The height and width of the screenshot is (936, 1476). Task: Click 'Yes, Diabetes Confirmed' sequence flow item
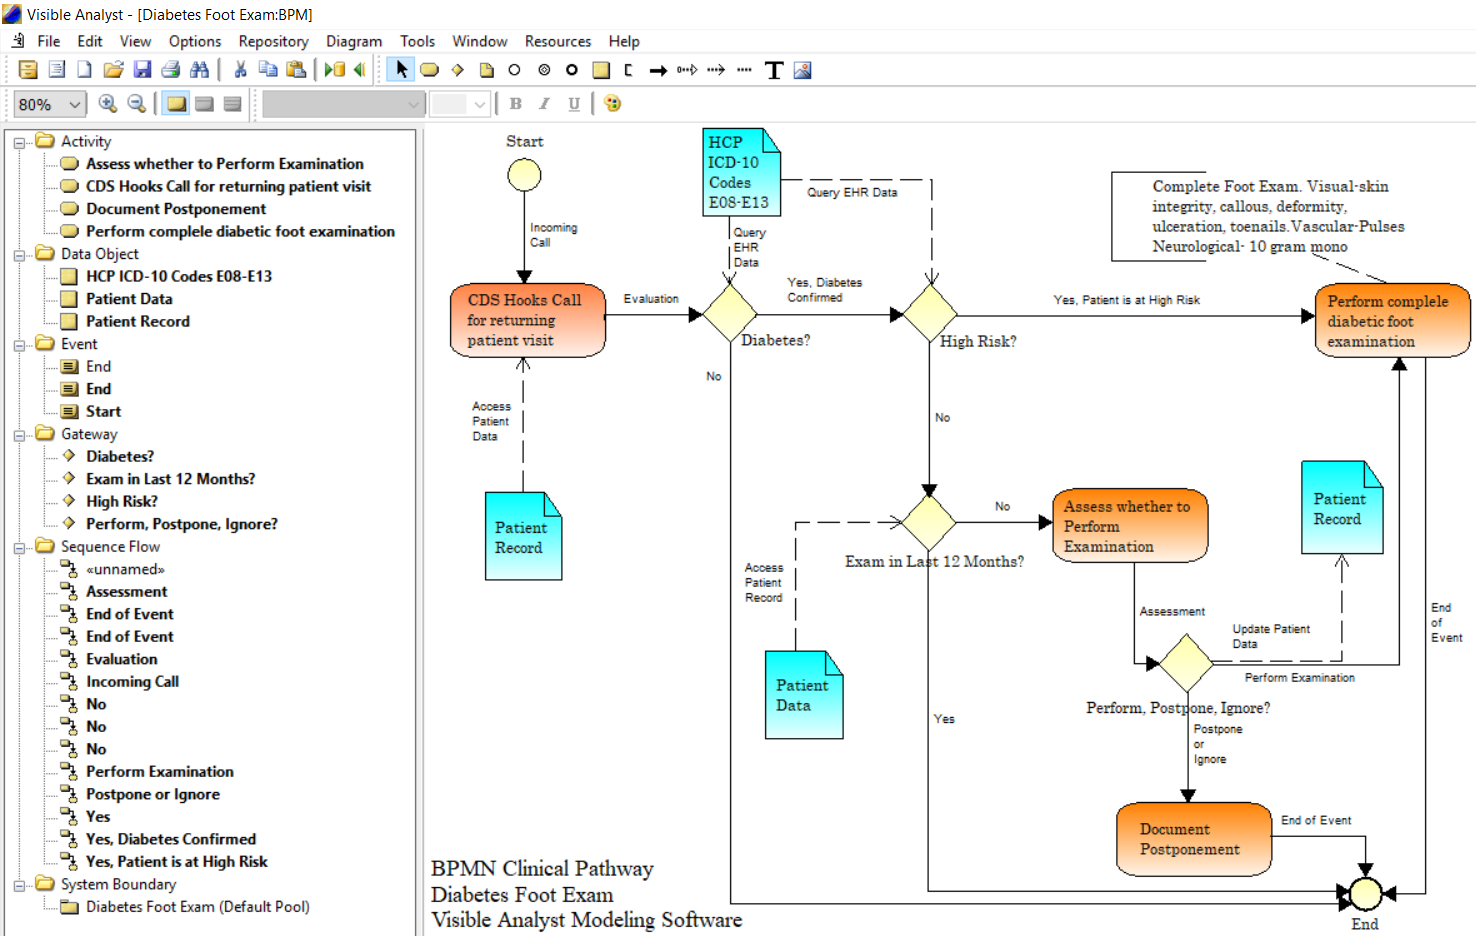pyautogui.click(x=170, y=839)
